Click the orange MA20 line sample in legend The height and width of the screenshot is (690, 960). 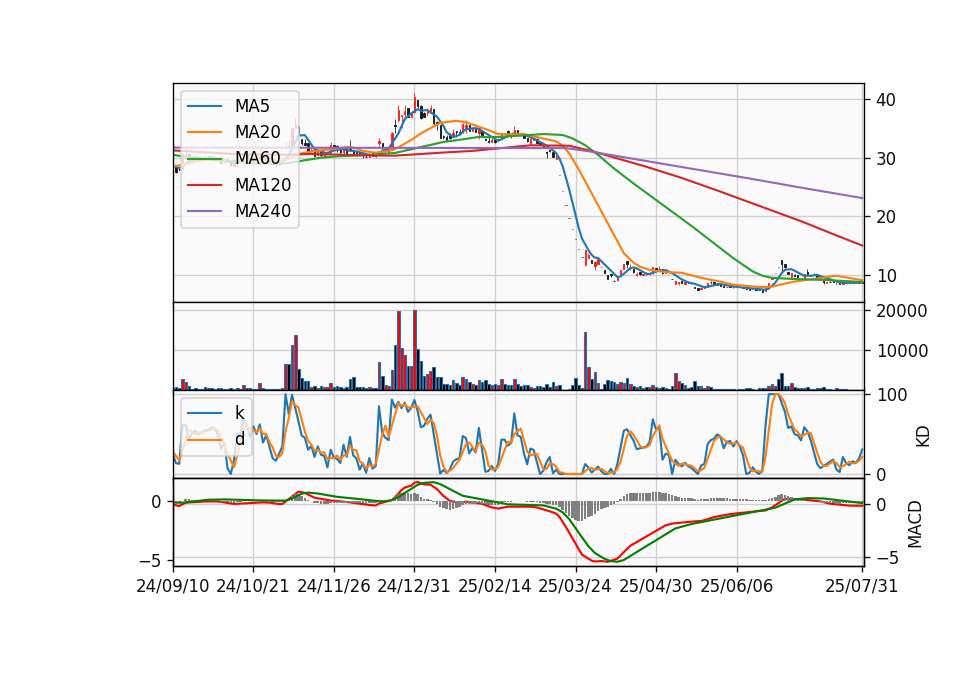coord(204,132)
